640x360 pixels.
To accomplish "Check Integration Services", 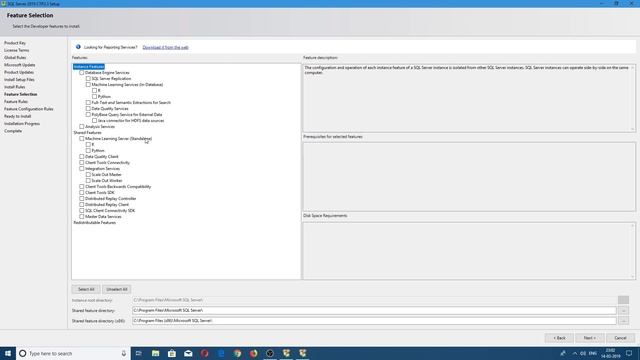I will click(x=82, y=169).
